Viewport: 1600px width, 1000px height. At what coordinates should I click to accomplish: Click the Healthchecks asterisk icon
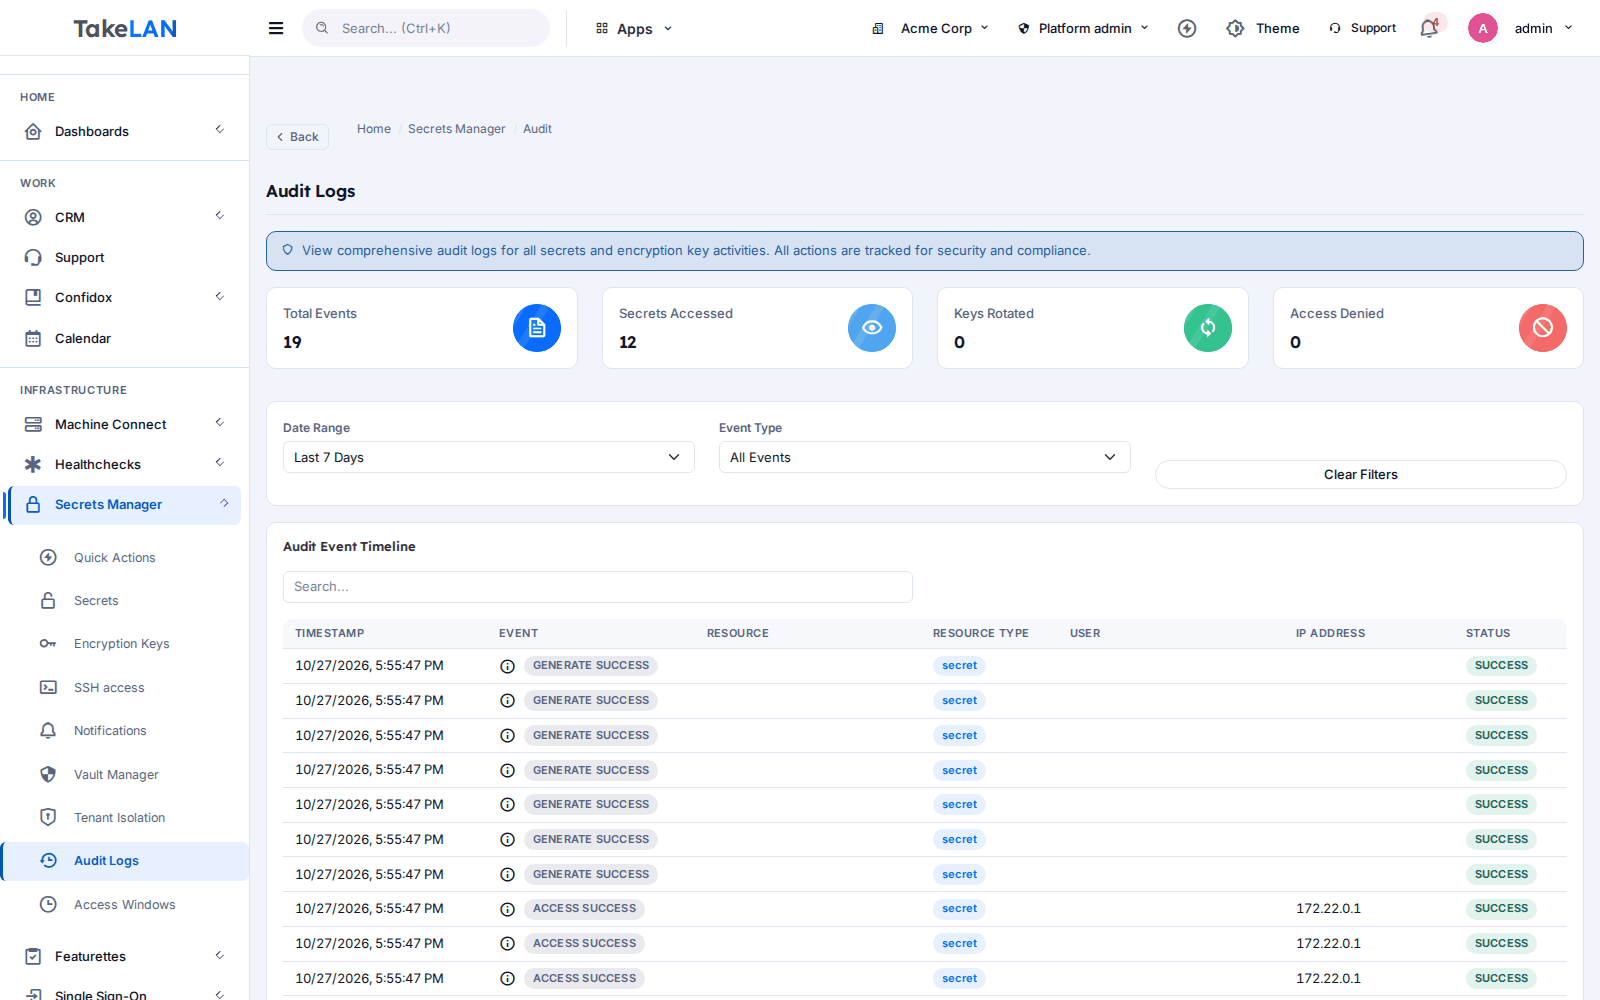click(33, 464)
